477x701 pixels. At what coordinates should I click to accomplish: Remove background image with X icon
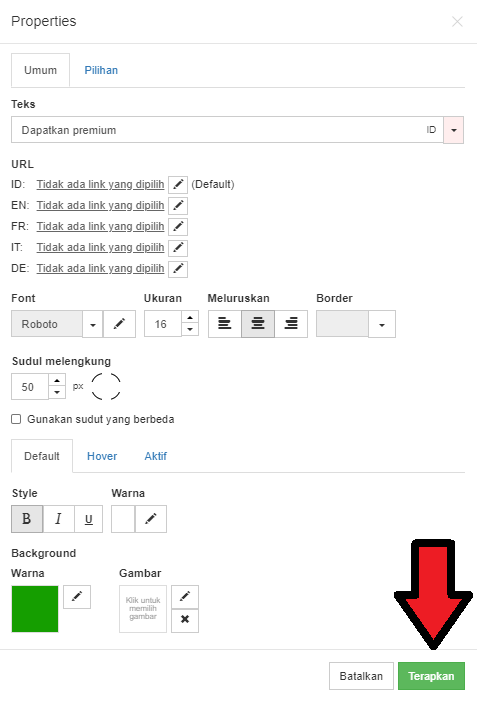(x=185, y=620)
